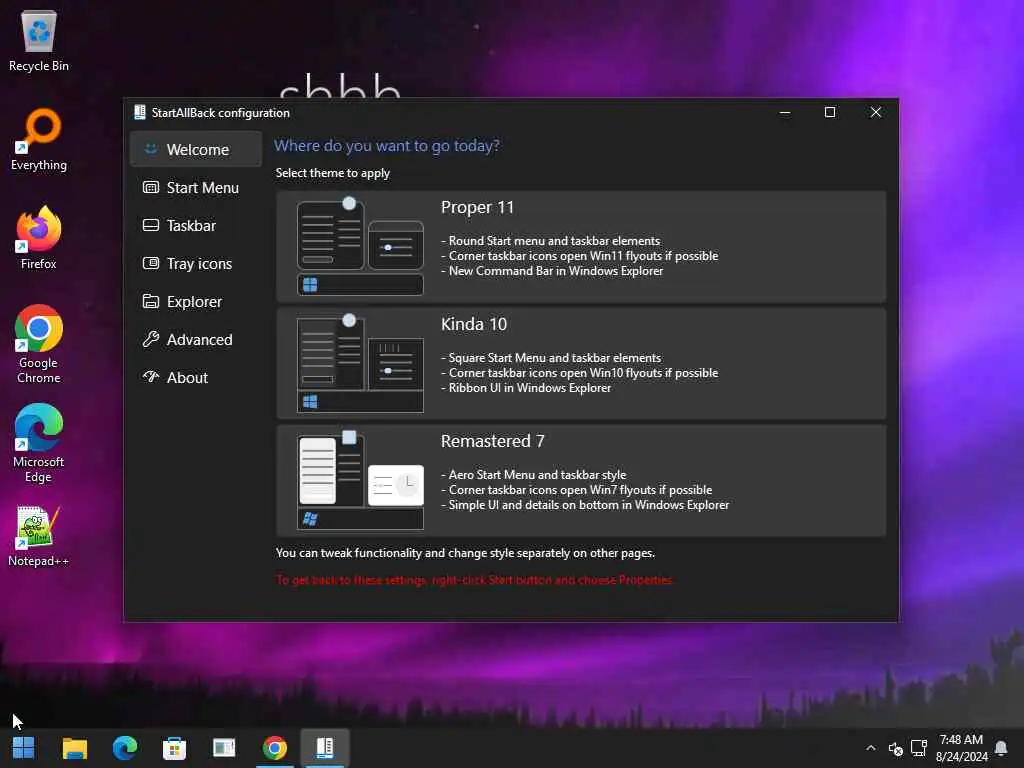Click the red 'To get back to these settings' note
Viewport: 1024px width, 768px height.
tap(474, 580)
